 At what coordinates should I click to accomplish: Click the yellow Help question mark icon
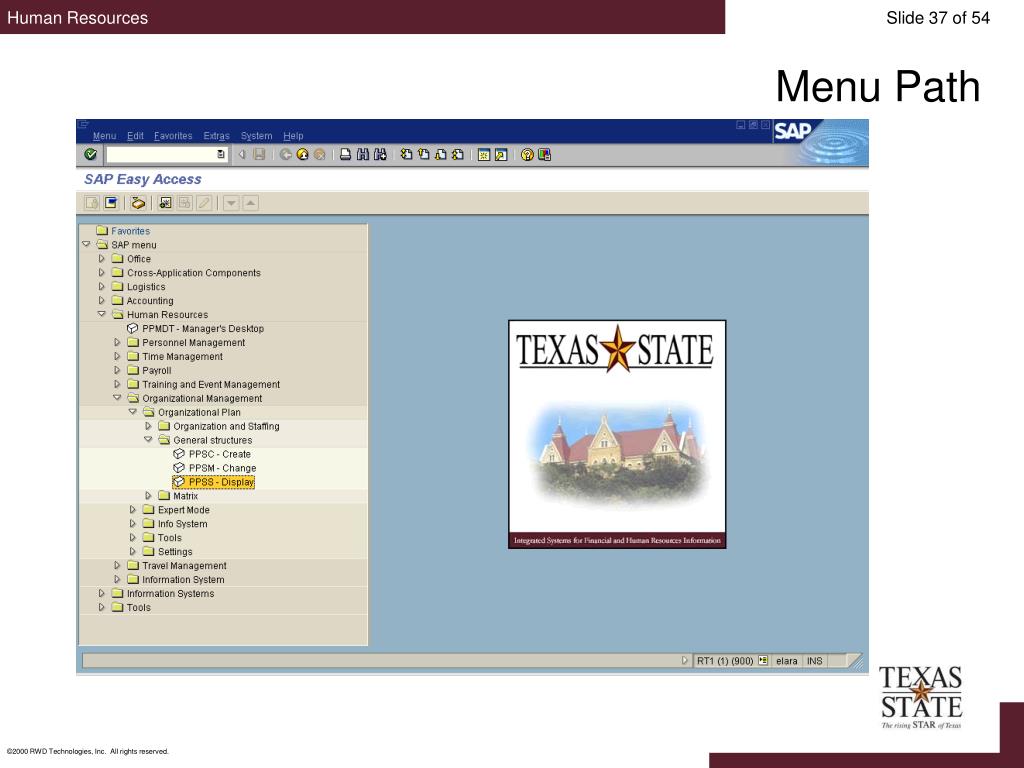point(527,155)
